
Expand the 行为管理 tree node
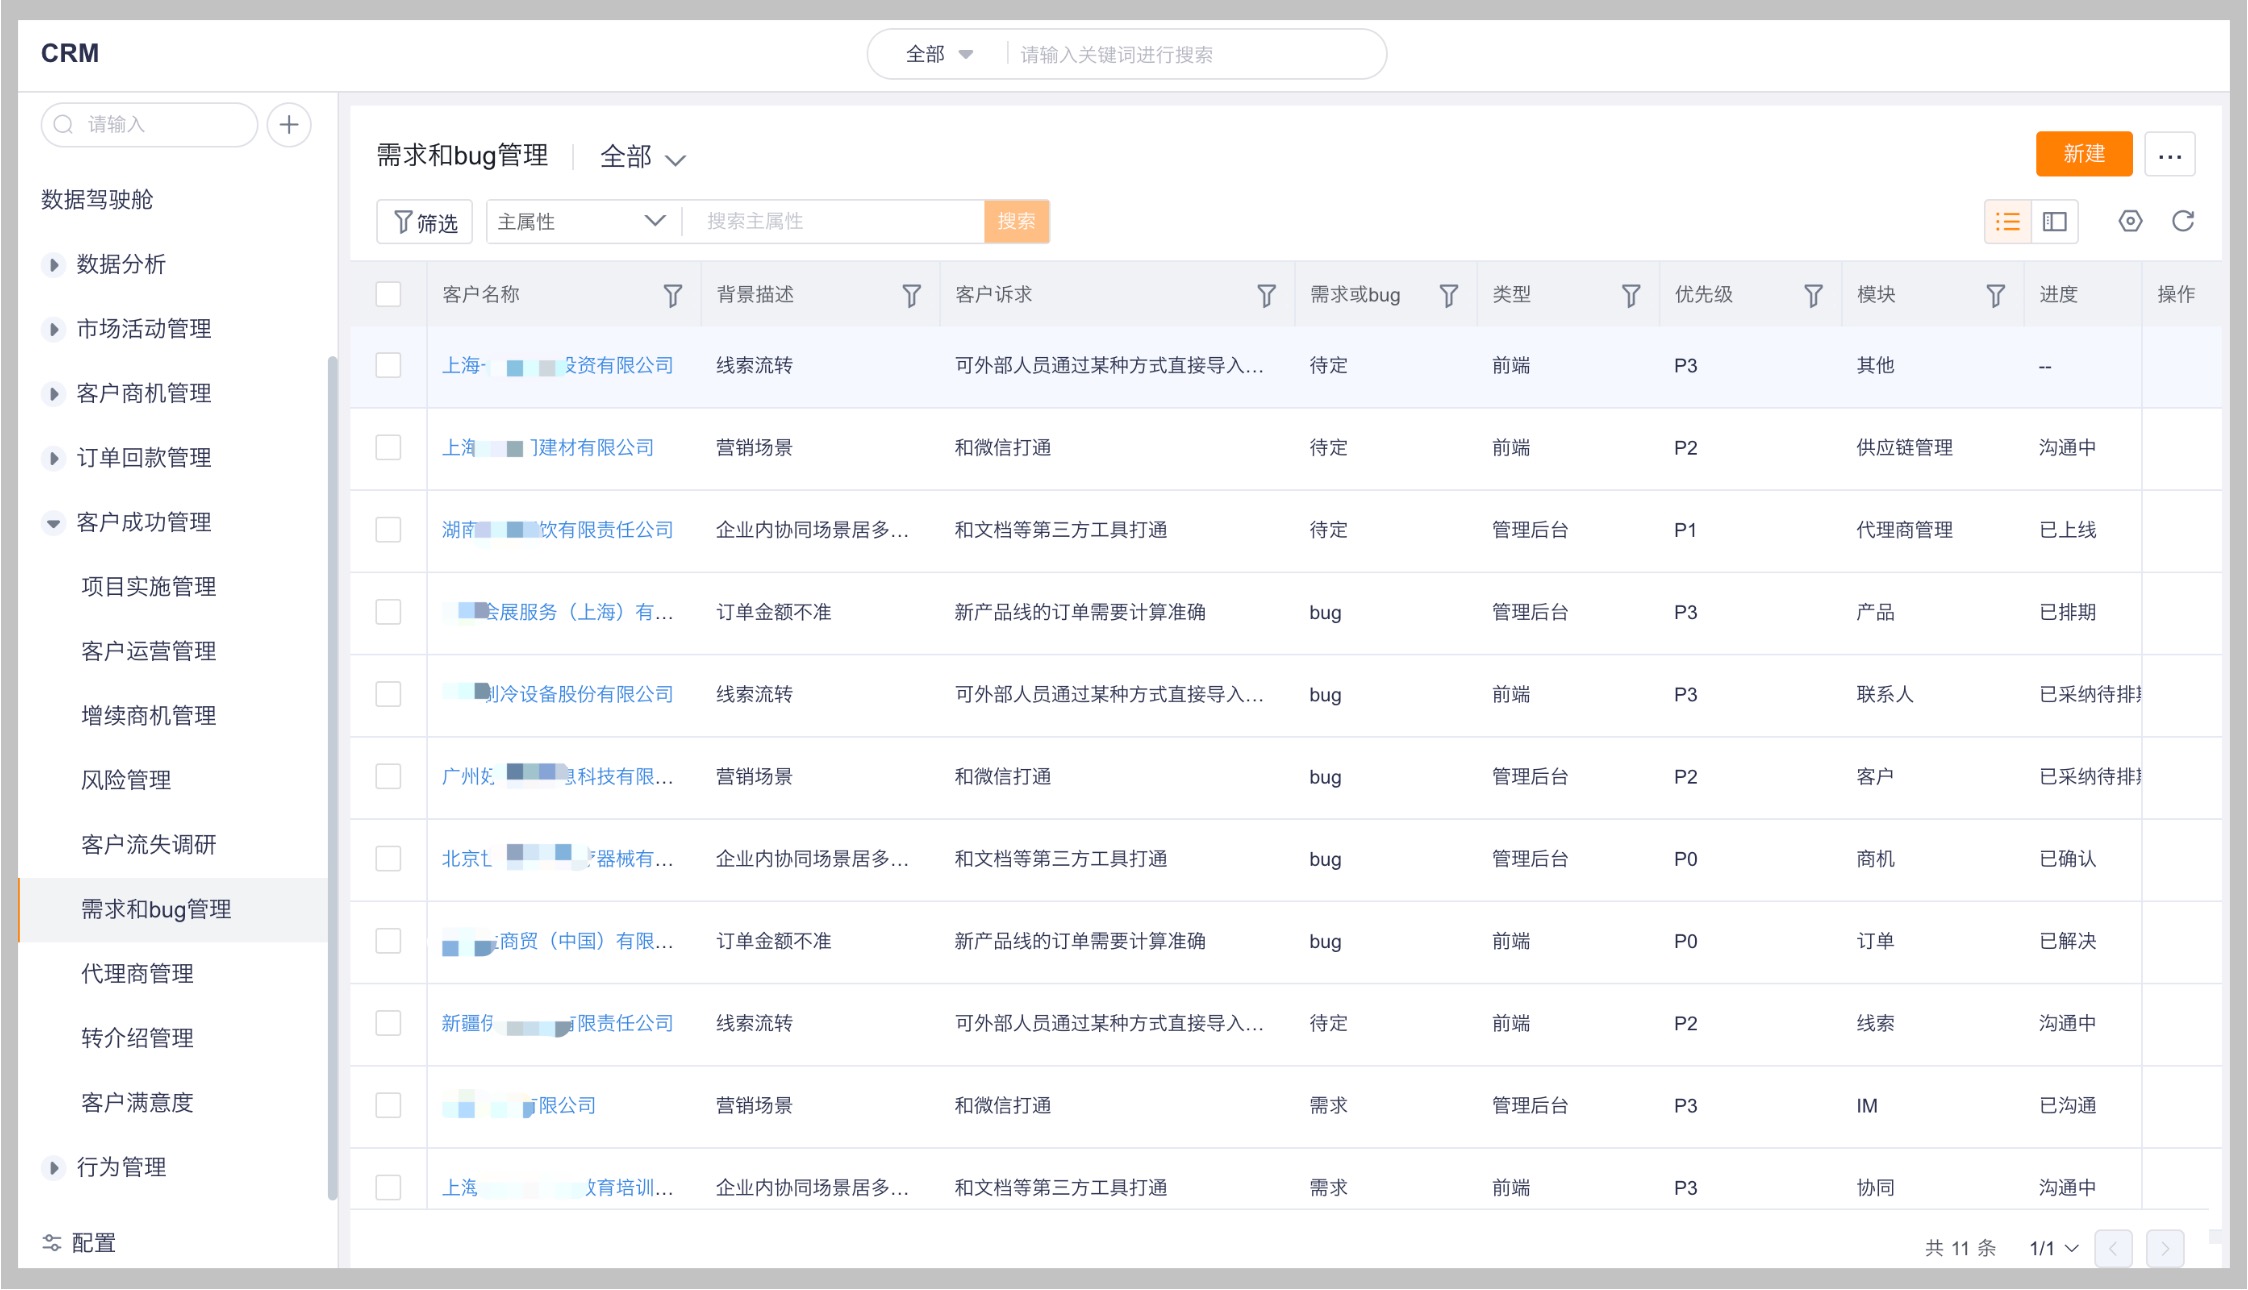tap(54, 1167)
